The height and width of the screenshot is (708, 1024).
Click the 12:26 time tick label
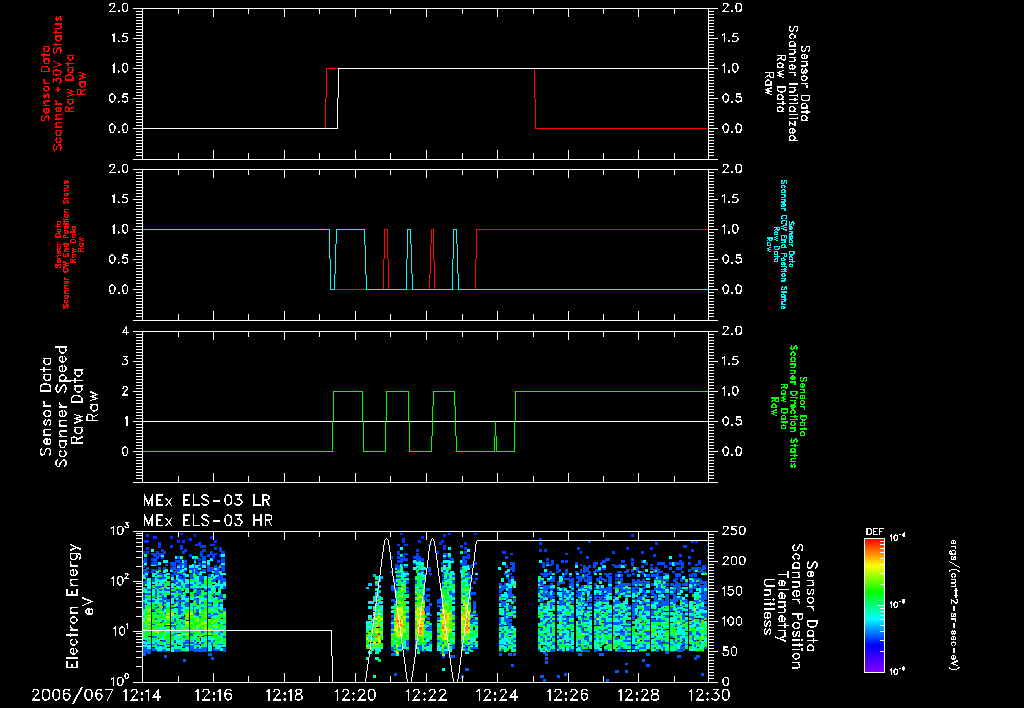point(568,696)
